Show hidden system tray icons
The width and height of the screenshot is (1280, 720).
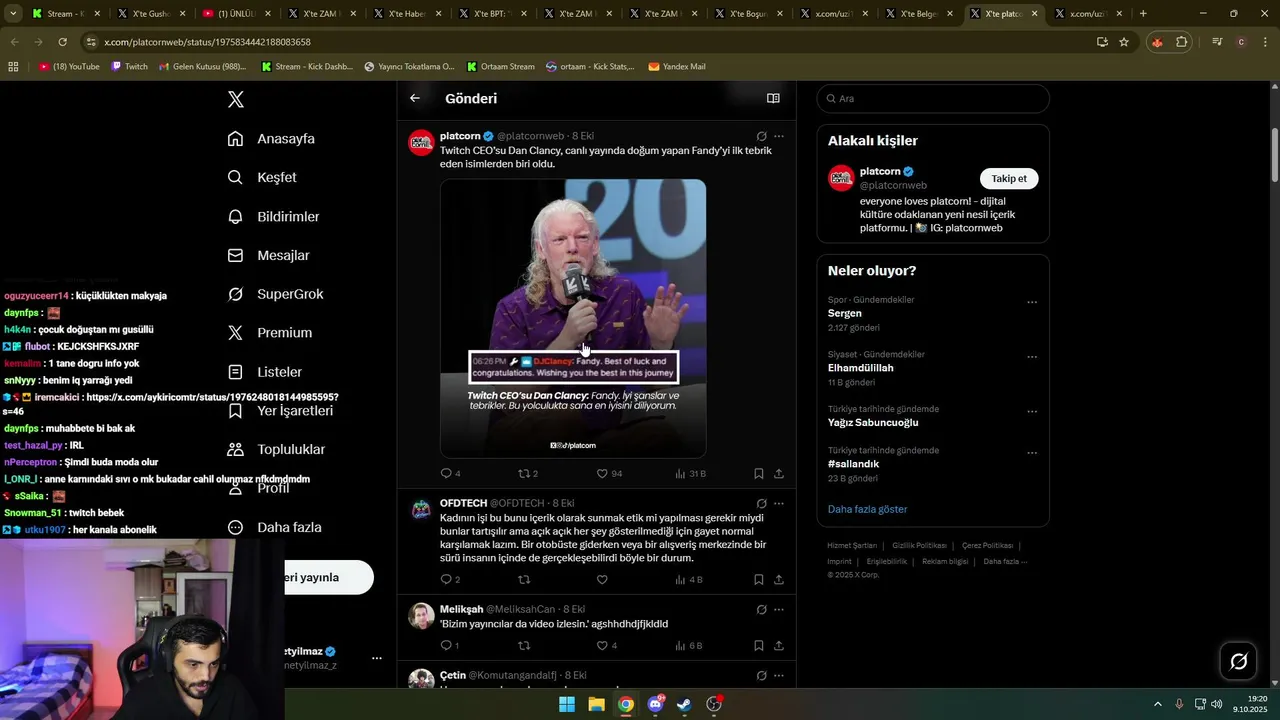coord(1158,704)
